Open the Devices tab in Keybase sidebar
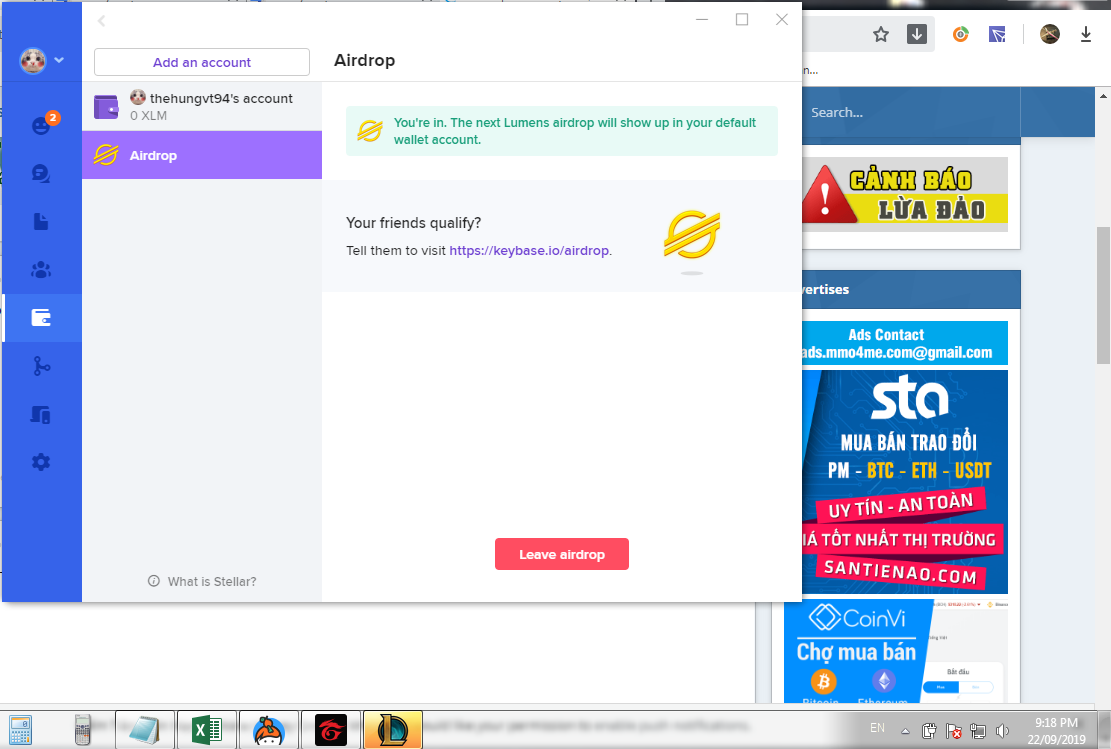Screen dimensions: 1111x749 tap(41, 415)
